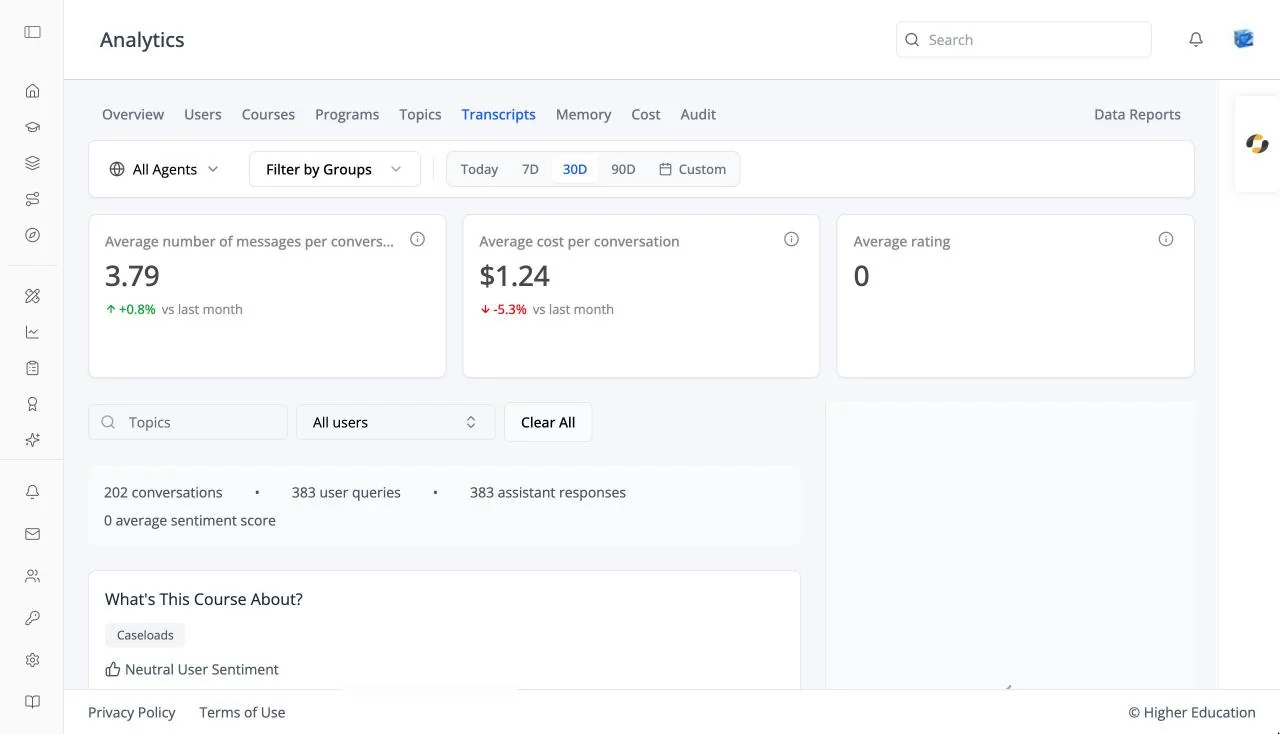Open the sidebar bell notifications icon
1280x734 pixels.
33,492
